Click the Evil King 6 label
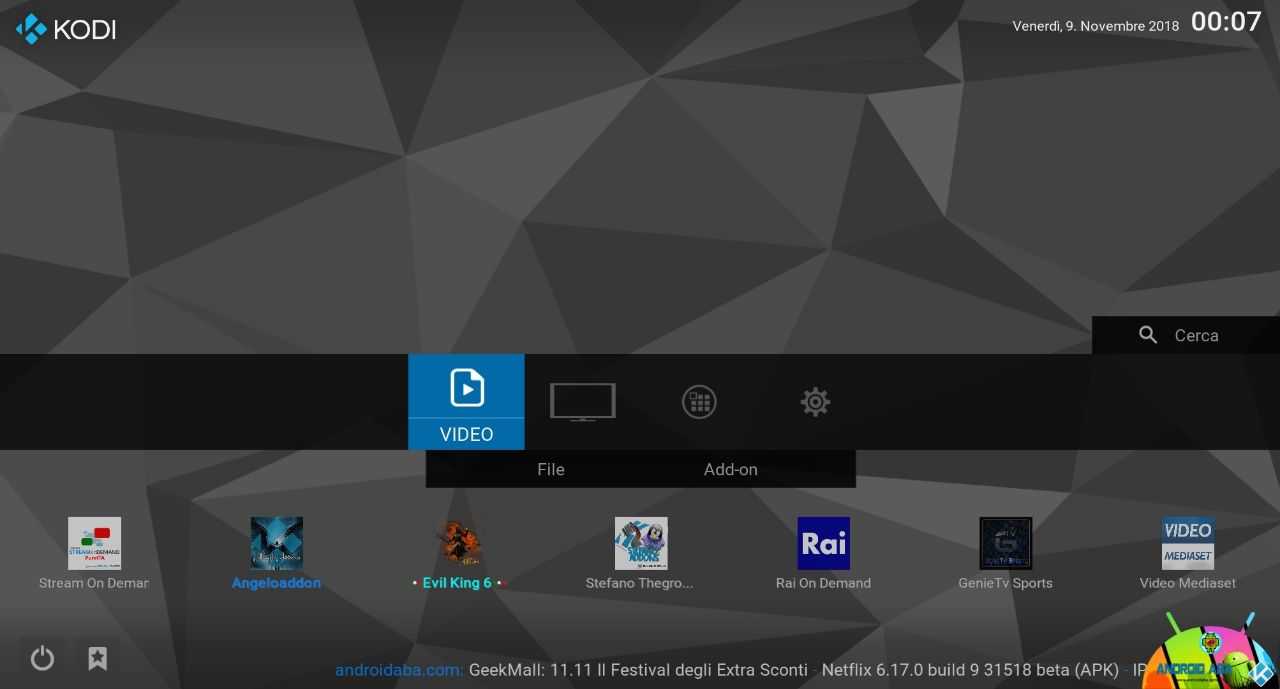The height and width of the screenshot is (689, 1280). pos(458,583)
